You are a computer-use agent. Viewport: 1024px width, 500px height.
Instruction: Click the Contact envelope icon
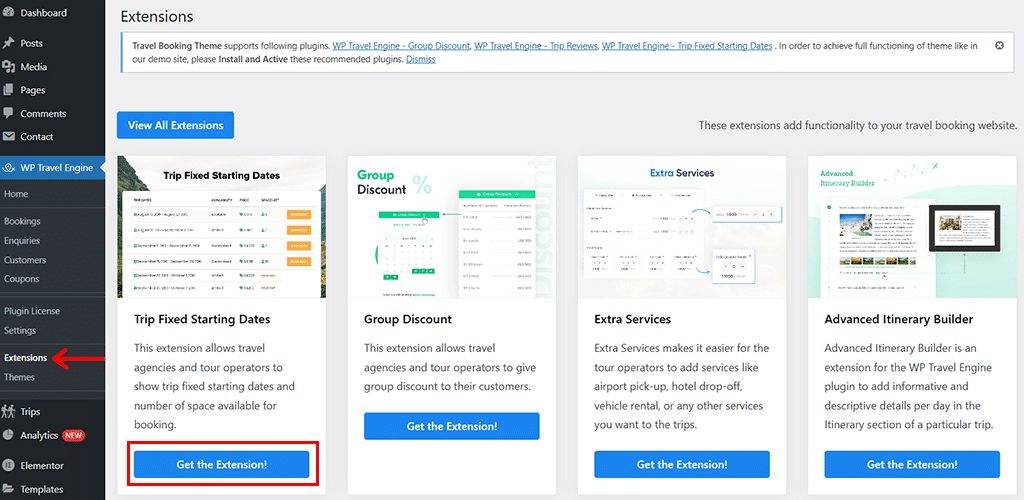[x=8, y=136]
